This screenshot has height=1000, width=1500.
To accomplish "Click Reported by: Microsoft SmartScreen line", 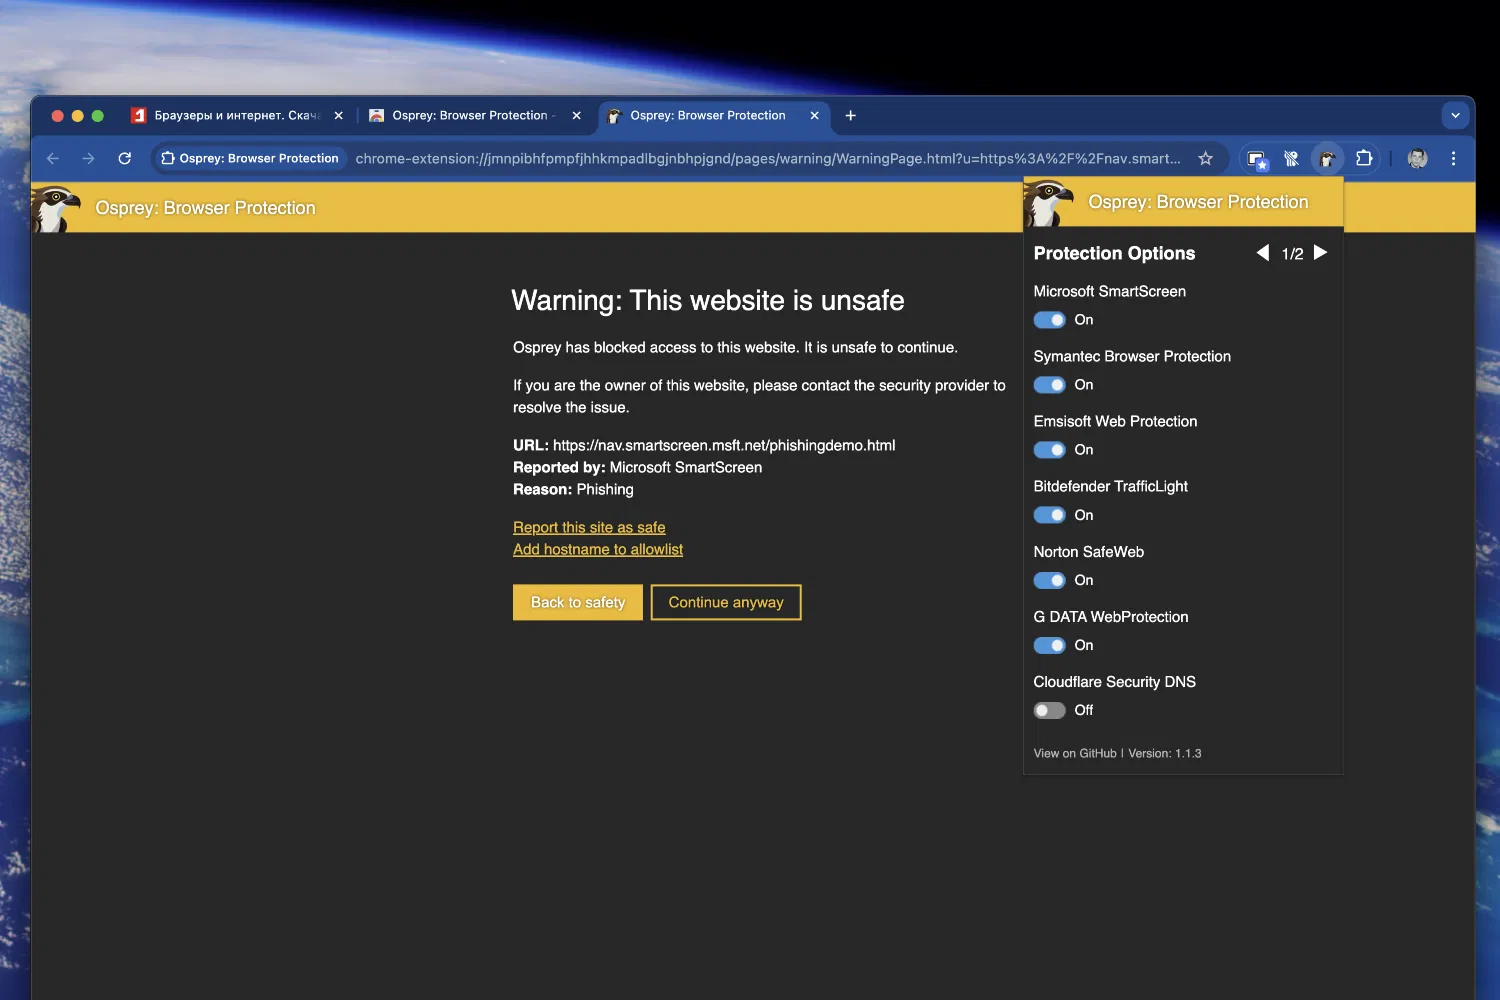I will [638, 467].
